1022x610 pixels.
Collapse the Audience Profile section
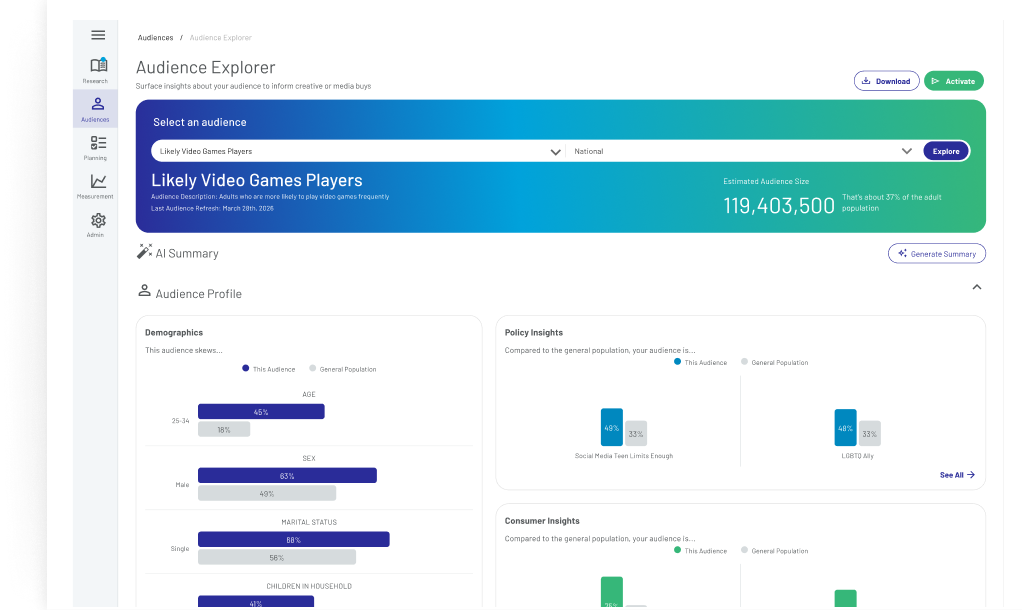tap(976, 287)
